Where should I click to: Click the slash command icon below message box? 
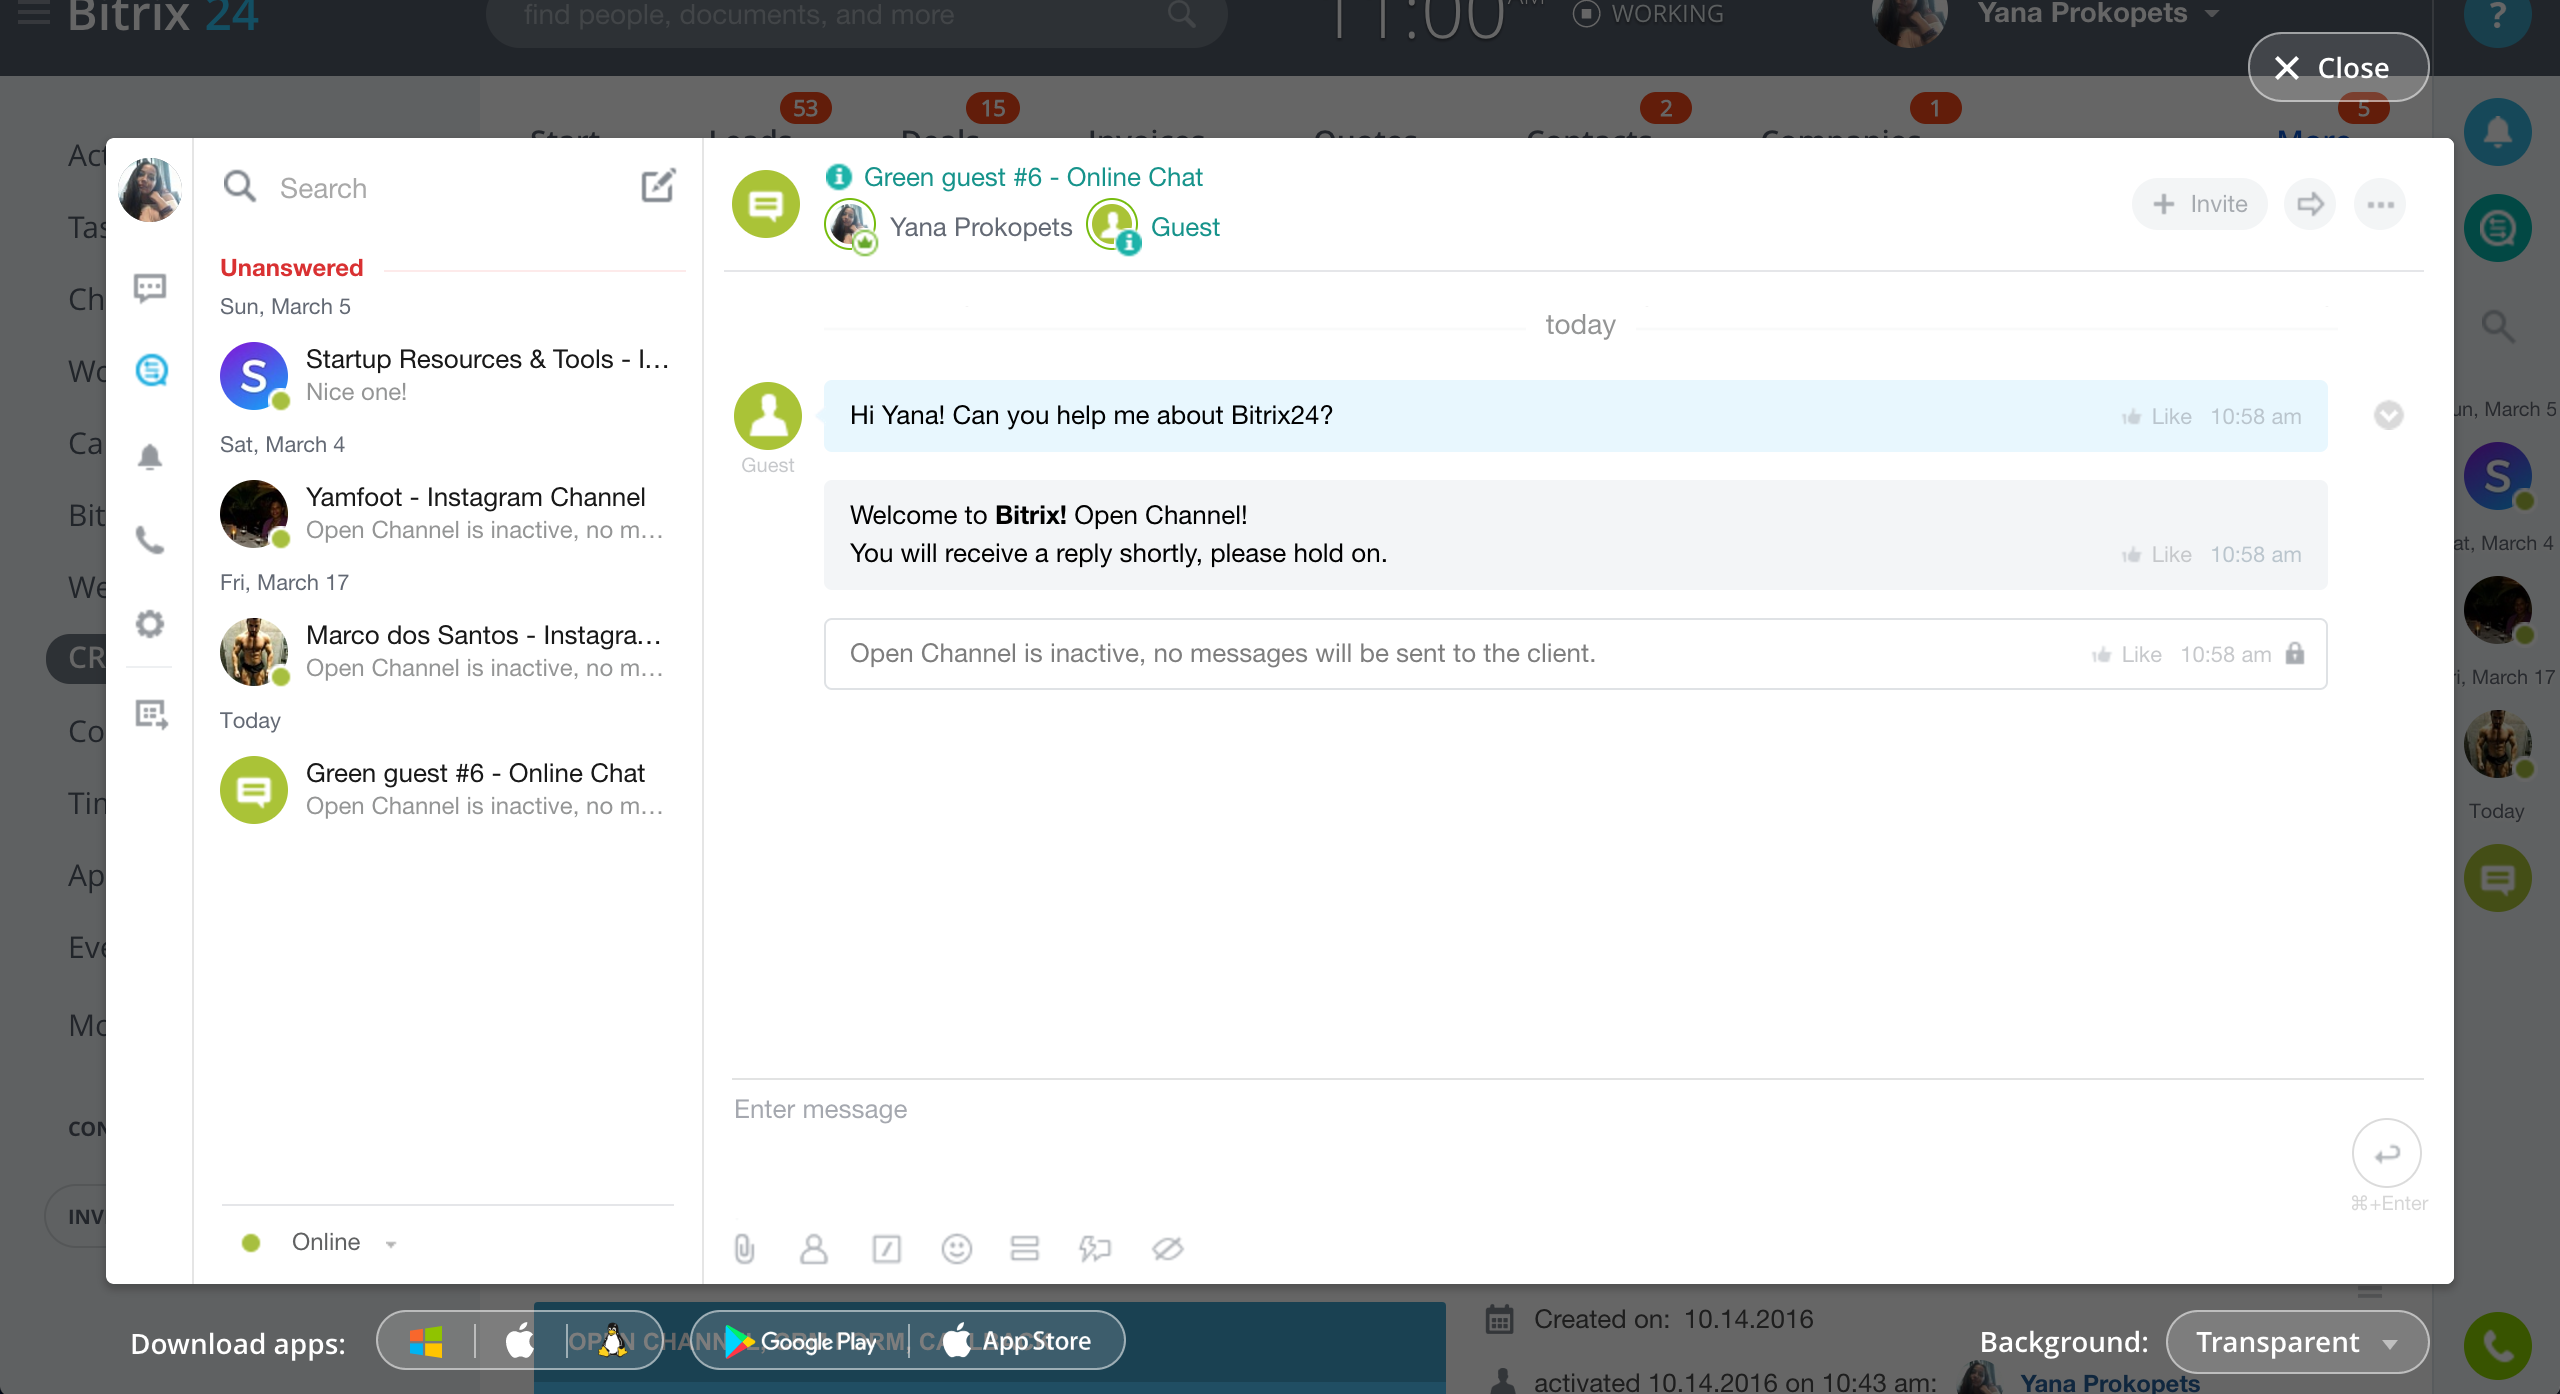pyautogui.click(x=886, y=1248)
